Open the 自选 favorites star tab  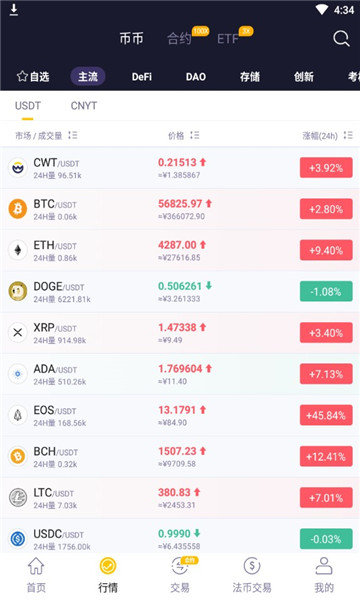[33, 77]
